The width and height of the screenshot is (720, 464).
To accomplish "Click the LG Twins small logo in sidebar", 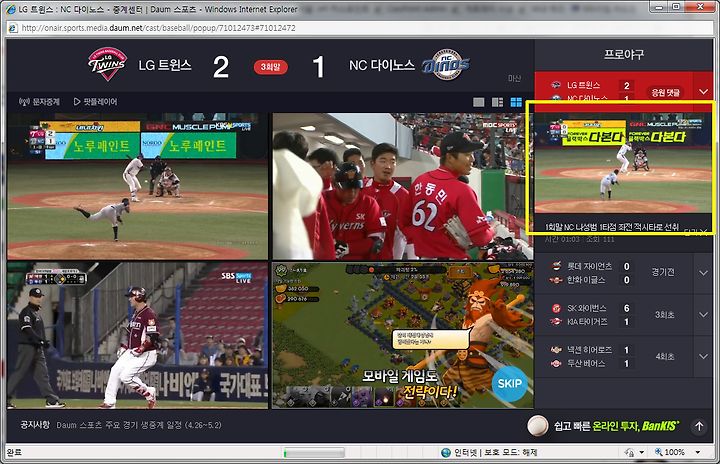I will pos(556,85).
